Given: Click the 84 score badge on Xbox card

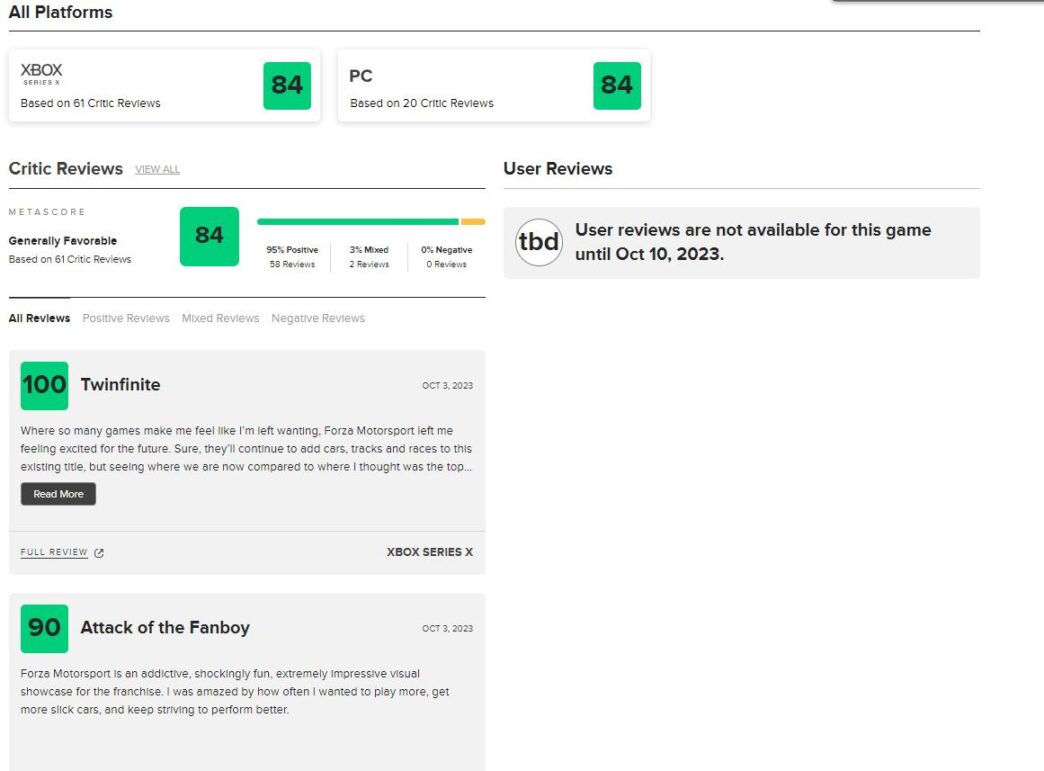Looking at the screenshot, I should point(287,85).
